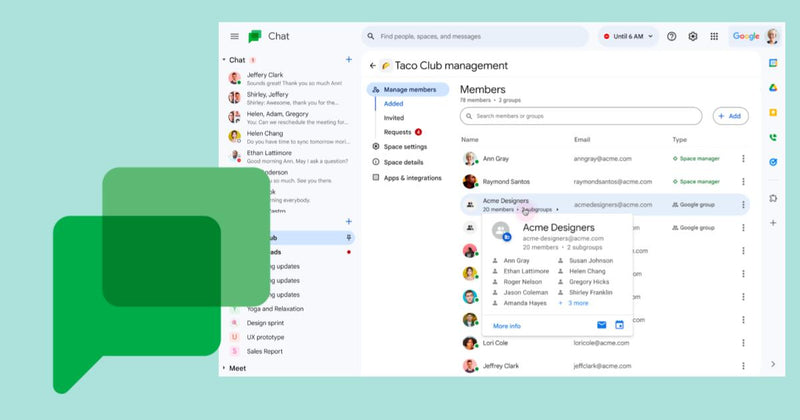
Task: Create a new space with the plus icon
Action: coord(348,221)
